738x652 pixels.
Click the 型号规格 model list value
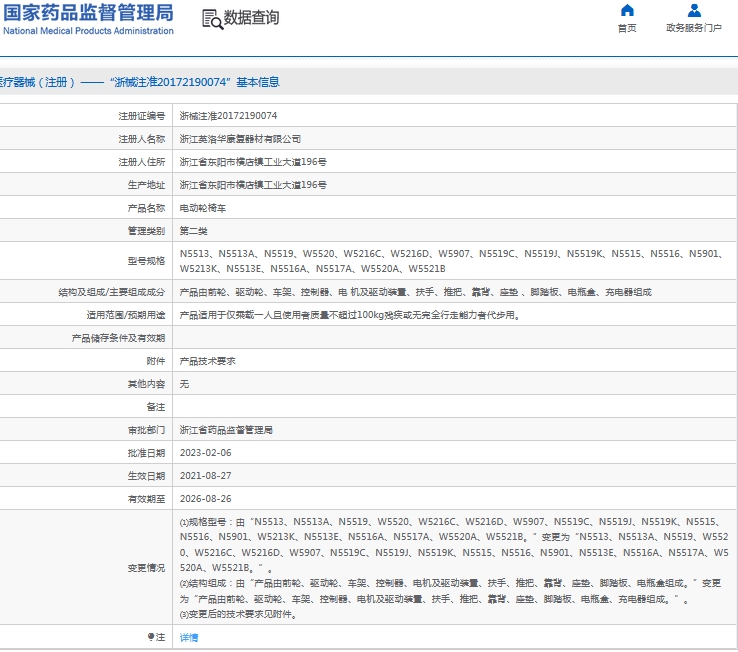tap(451, 261)
